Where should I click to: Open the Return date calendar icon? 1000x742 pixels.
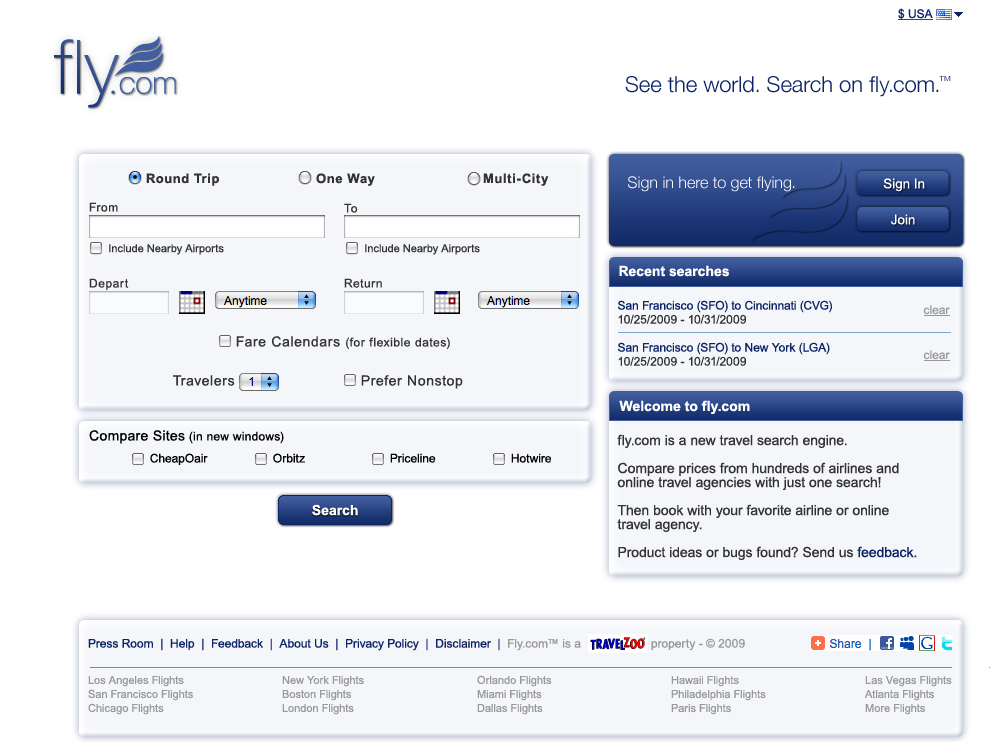click(x=446, y=302)
